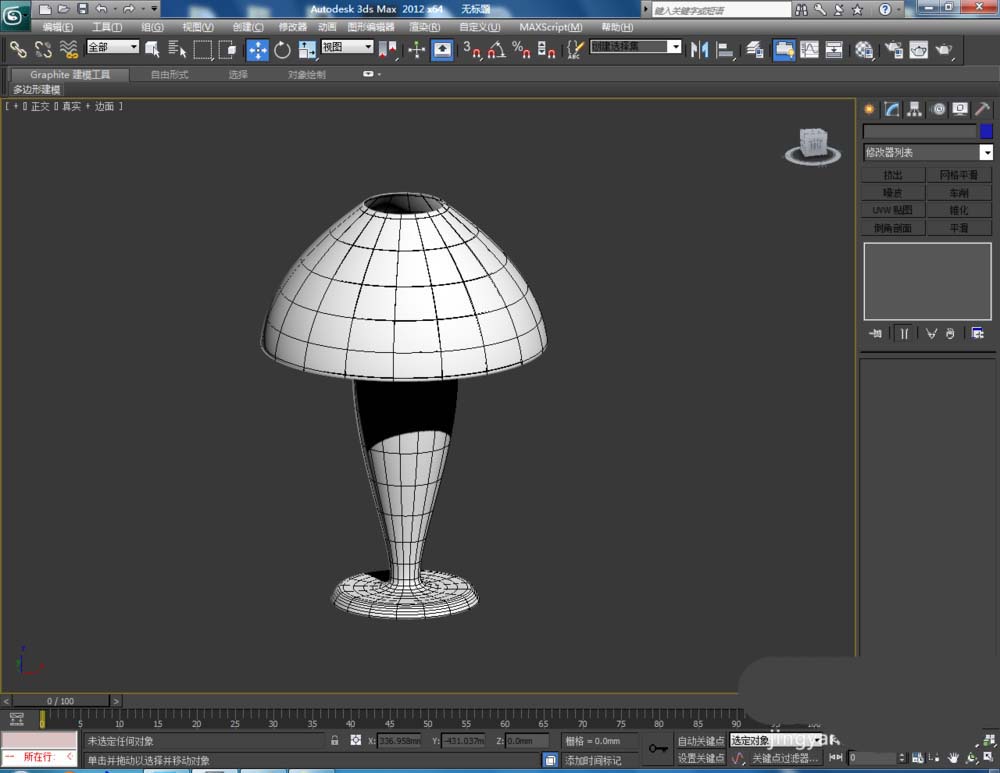Click the teapot Render Production icon

[943, 50]
